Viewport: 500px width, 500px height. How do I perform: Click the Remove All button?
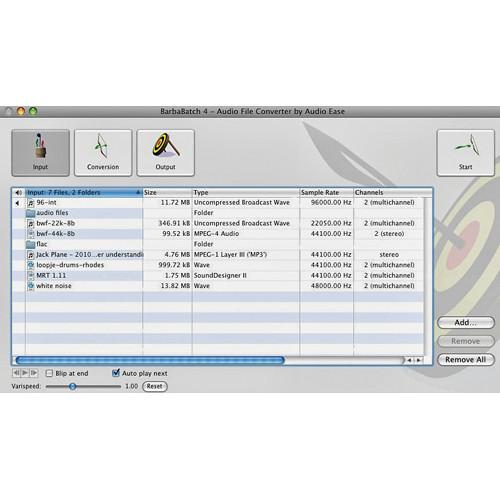466,360
